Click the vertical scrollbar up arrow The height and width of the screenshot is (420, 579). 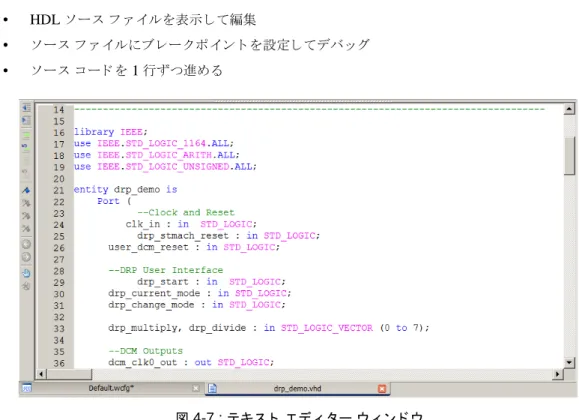569,109
